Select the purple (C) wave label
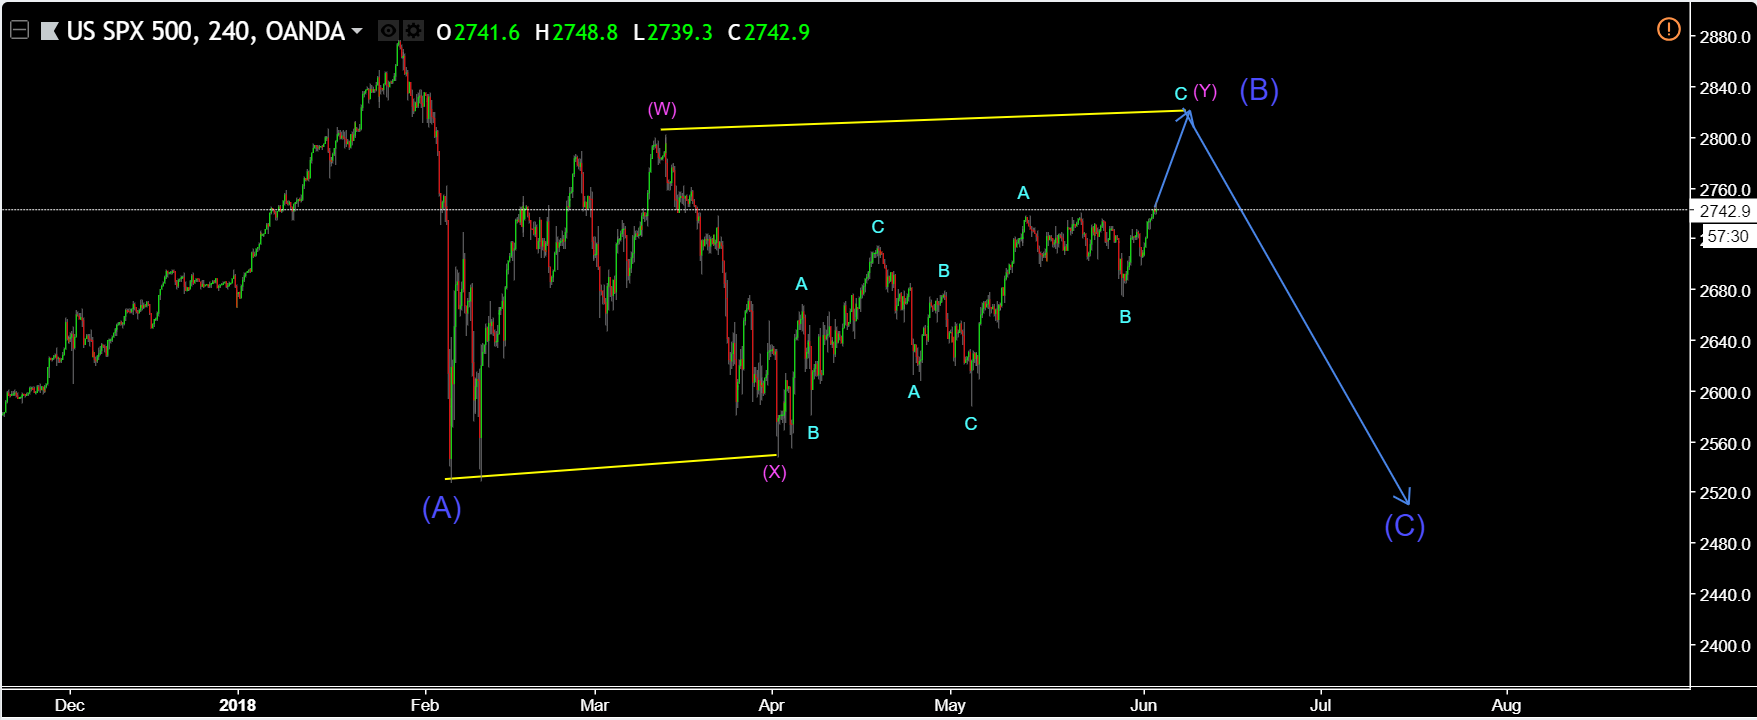Image resolution: width=1757 pixels, height=720 pixels. pos(1404,526)
